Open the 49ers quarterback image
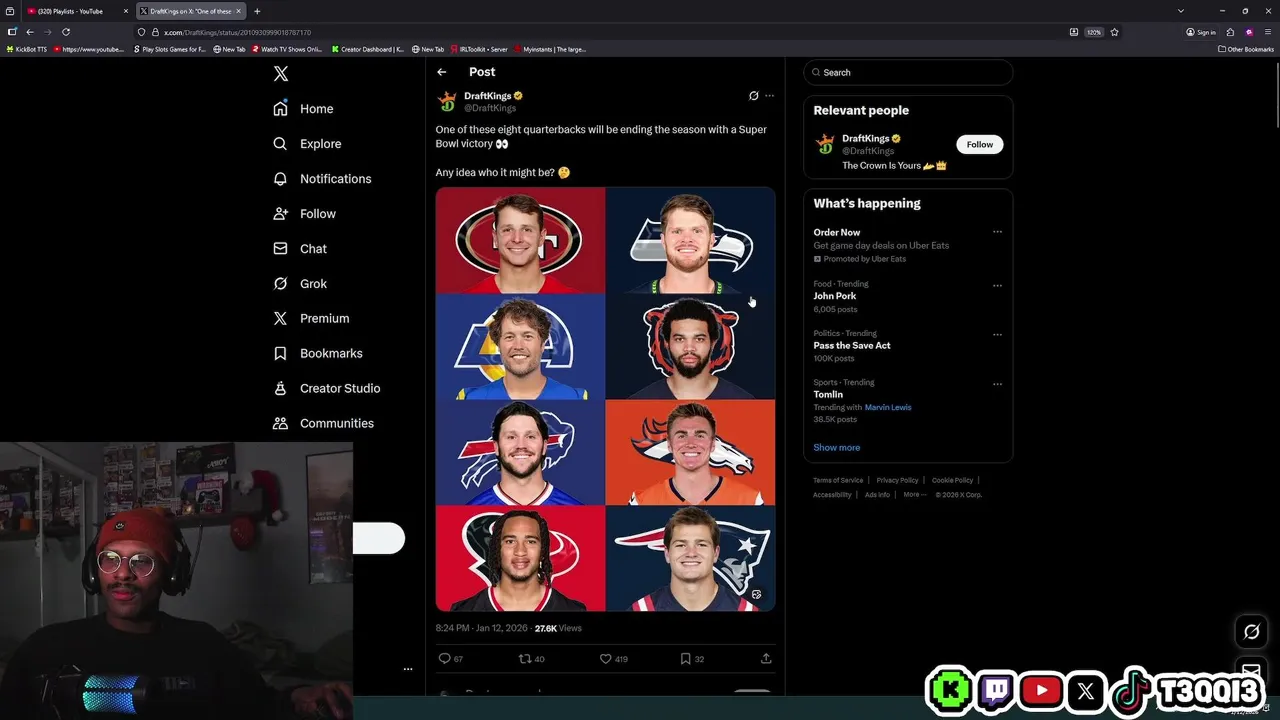The width and height of the screenshot is (1280, 720). pos(520,240)
